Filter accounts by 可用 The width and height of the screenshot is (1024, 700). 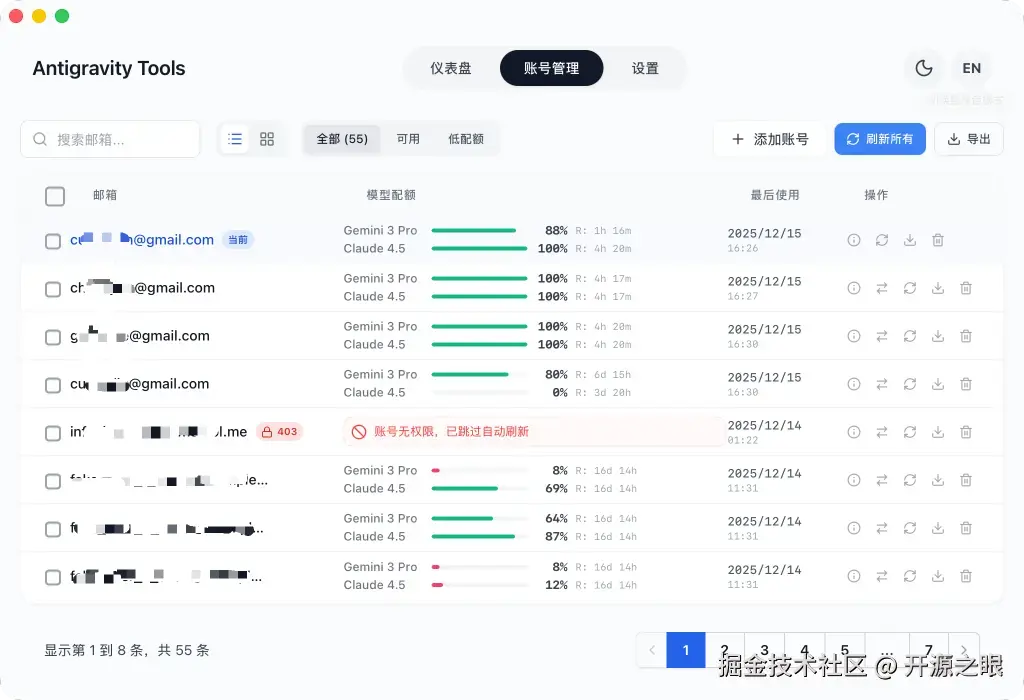[408, 139]
